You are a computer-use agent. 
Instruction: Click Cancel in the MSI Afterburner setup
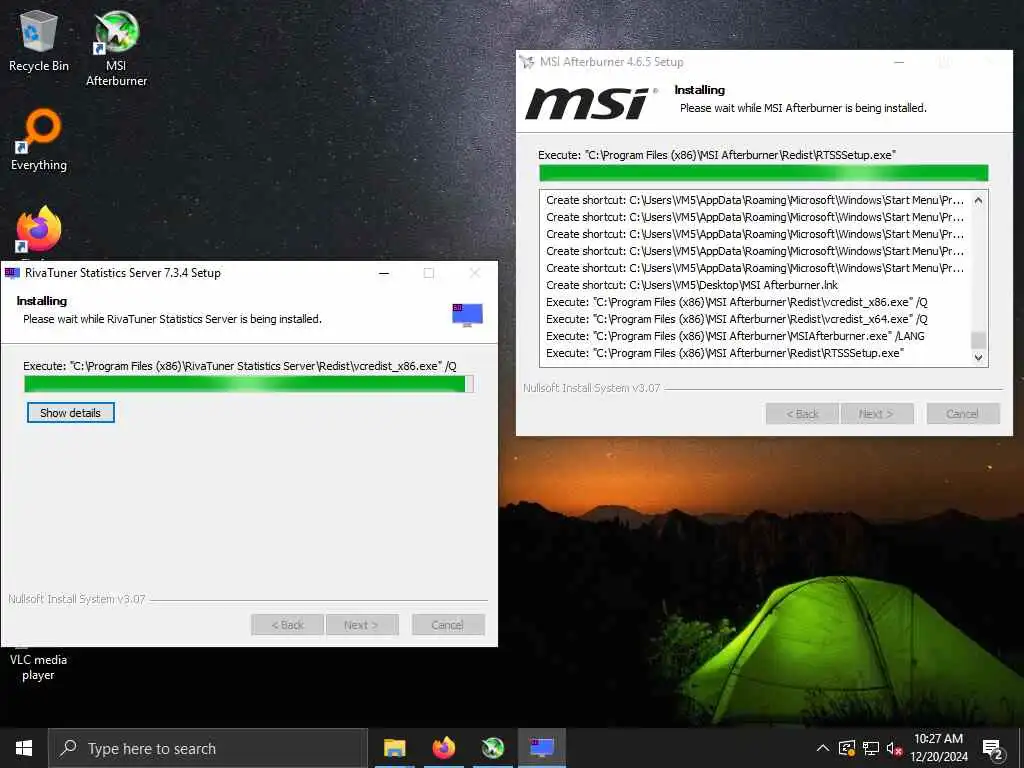[x=963, y=413]
